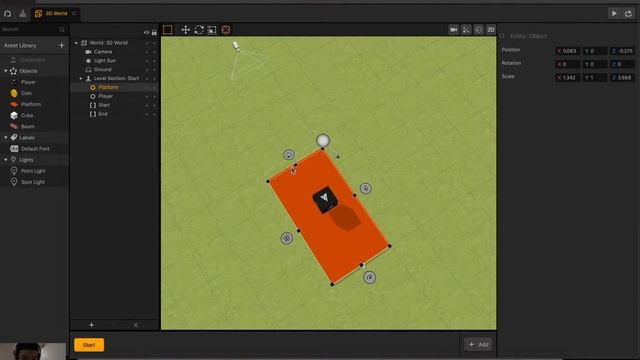Edit the Scale X field
The image size is (640, 360).
click(567, 78)
